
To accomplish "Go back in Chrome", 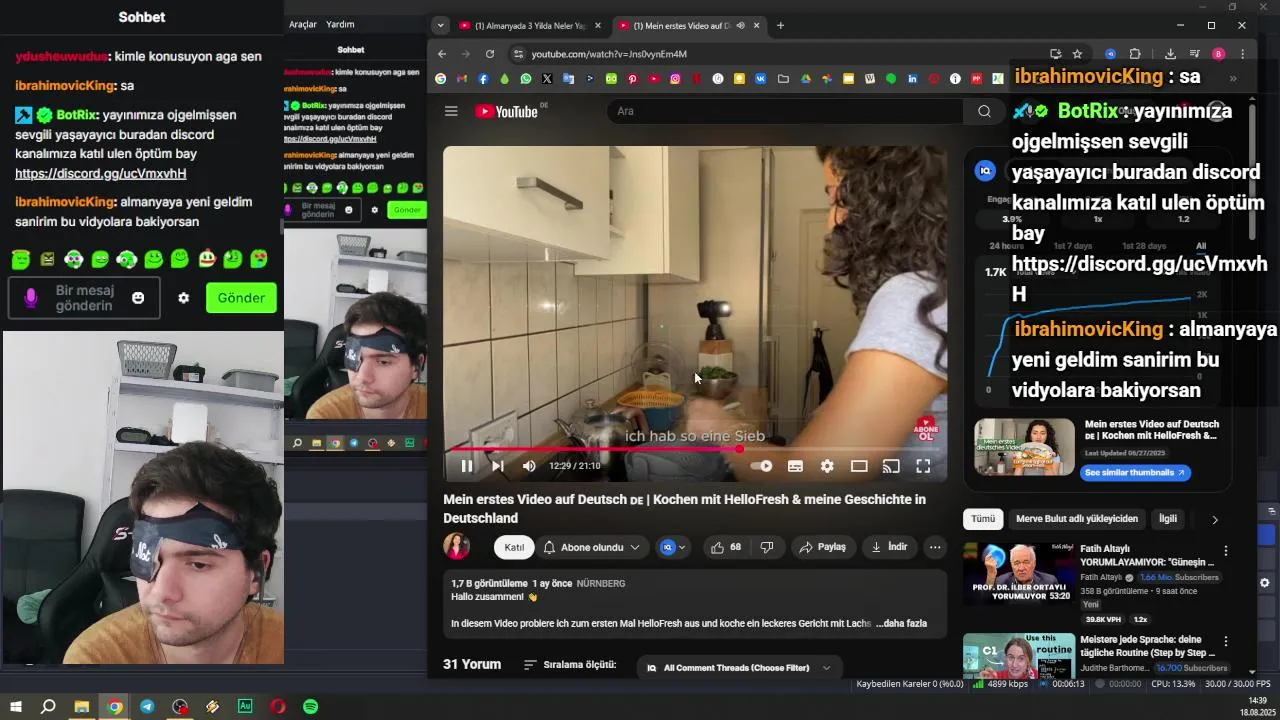I will pos(442,54).
